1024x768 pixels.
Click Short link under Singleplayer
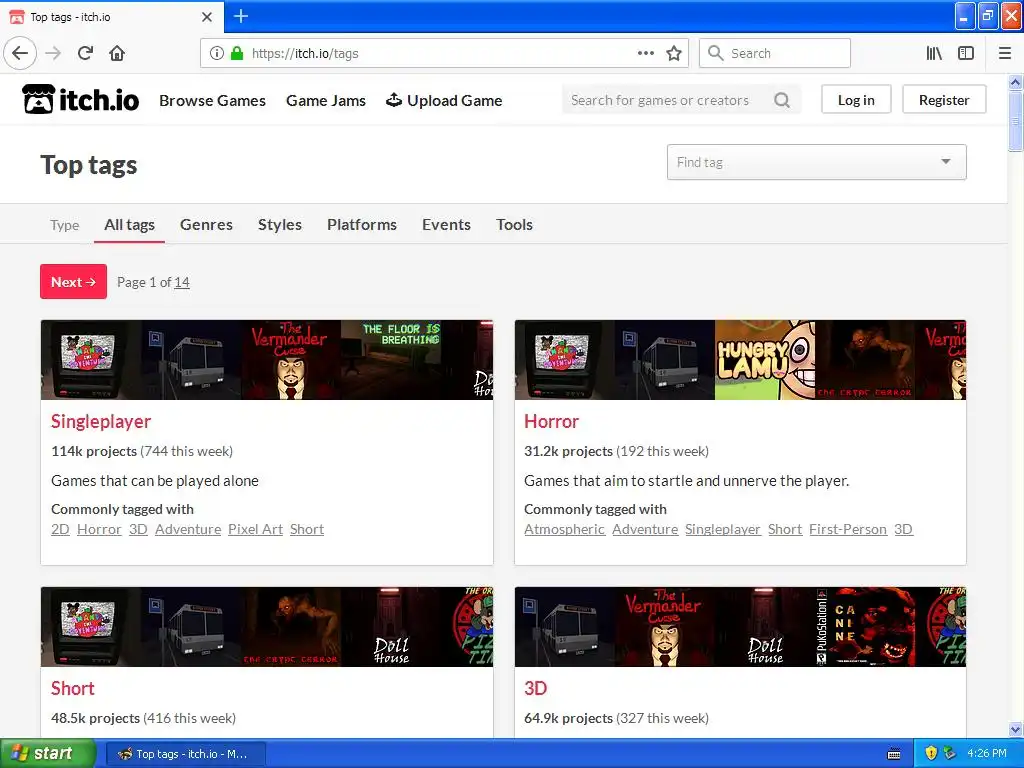tap(307, 529)
